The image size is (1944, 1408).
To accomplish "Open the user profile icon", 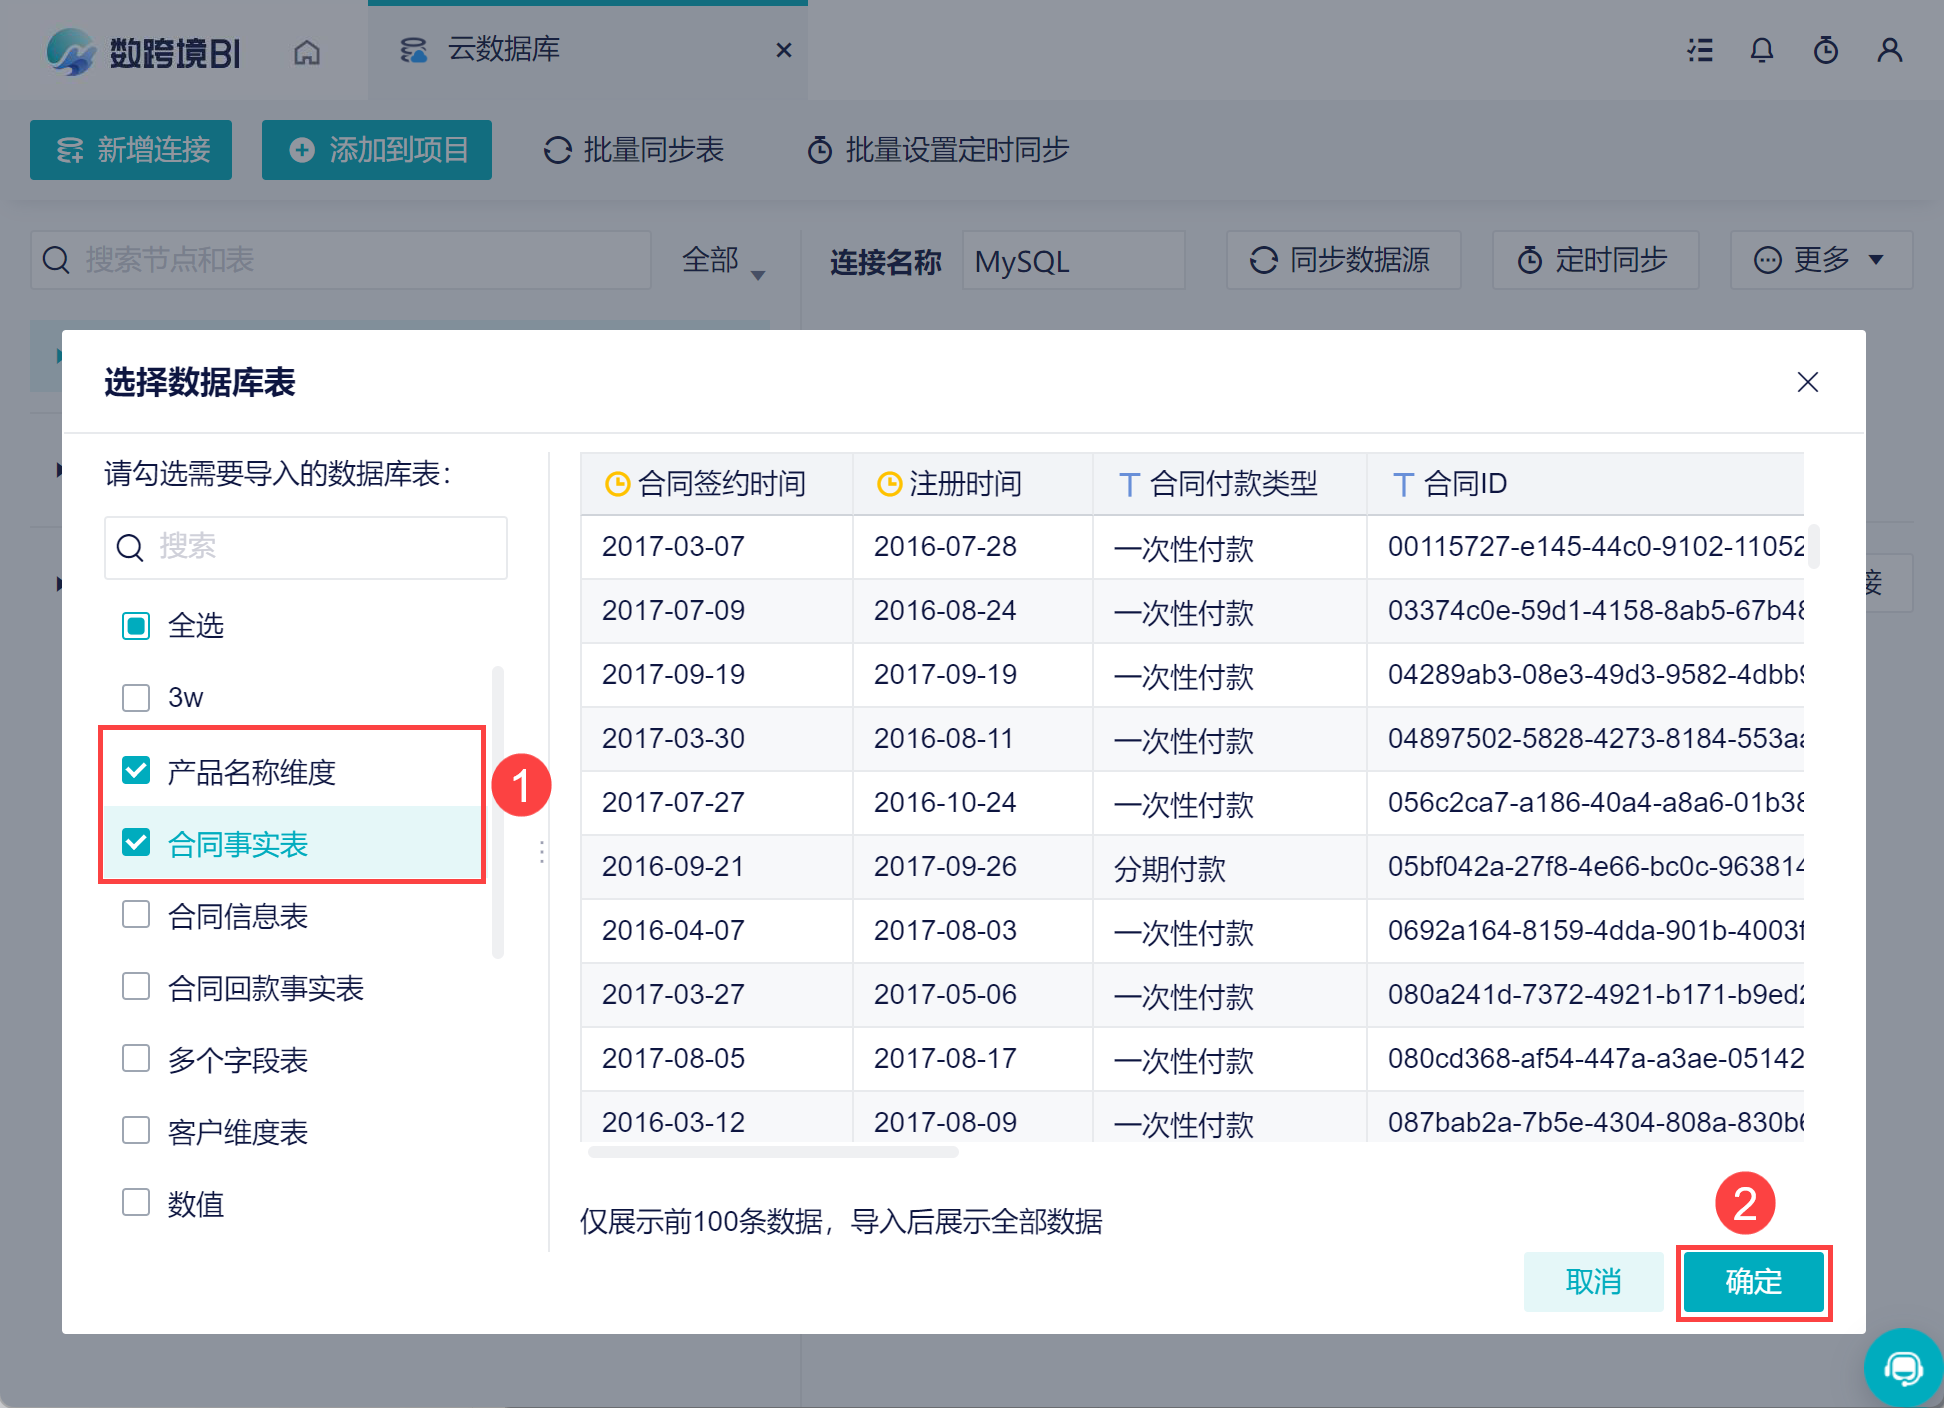I will 1889,50.
